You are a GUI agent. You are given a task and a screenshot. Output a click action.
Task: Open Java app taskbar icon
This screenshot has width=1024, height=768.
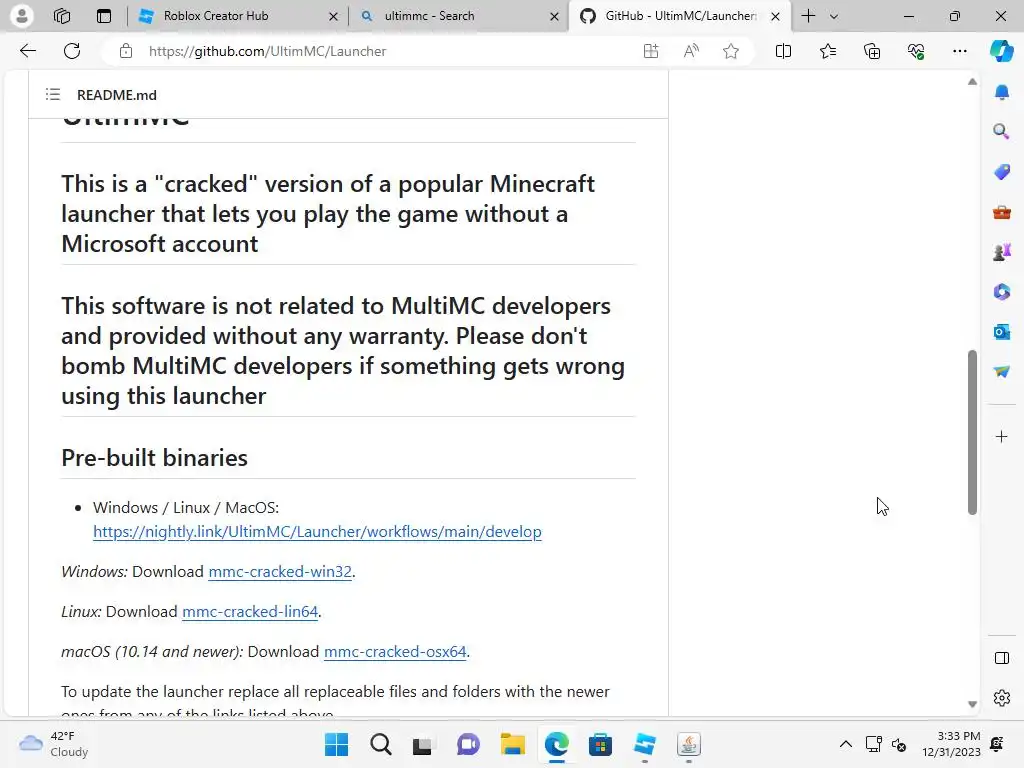(x=688, y=744)
